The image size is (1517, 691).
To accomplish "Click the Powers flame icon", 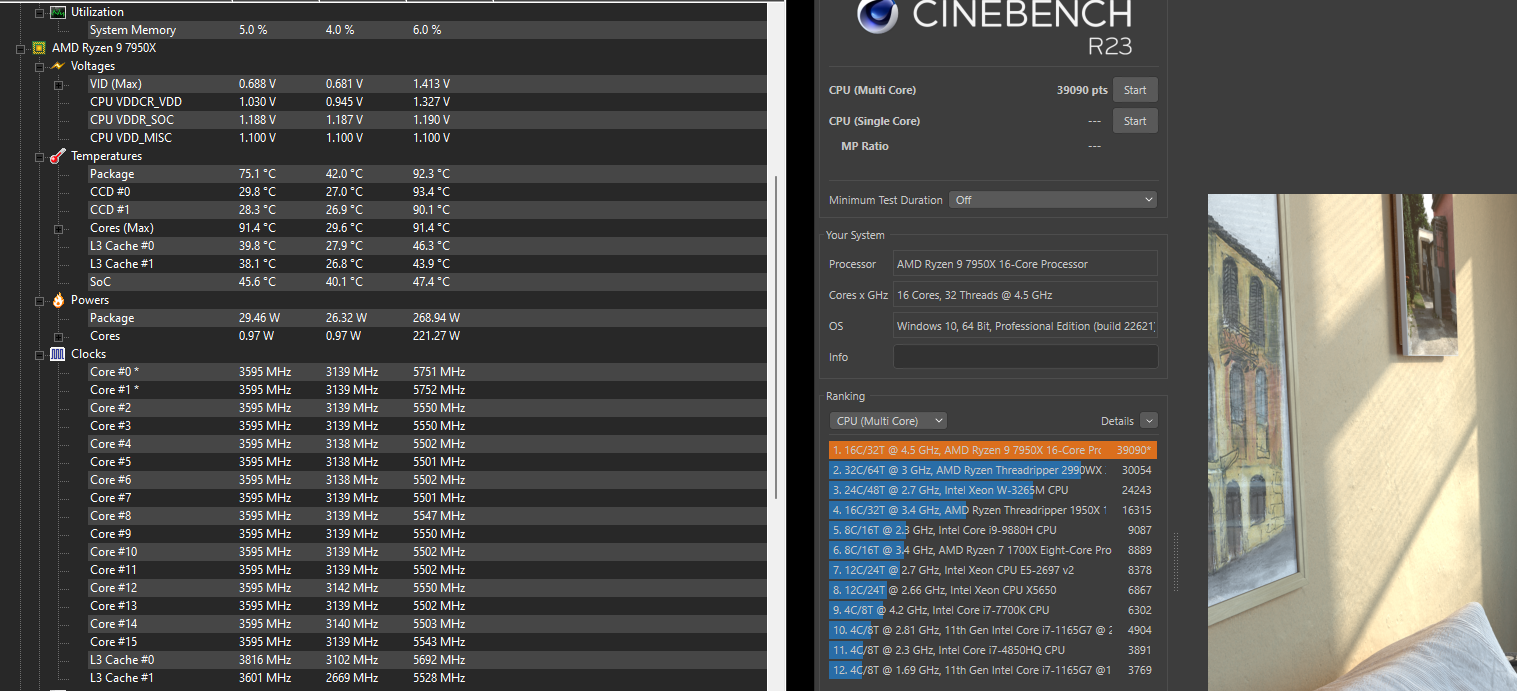I will coord(57,299).
